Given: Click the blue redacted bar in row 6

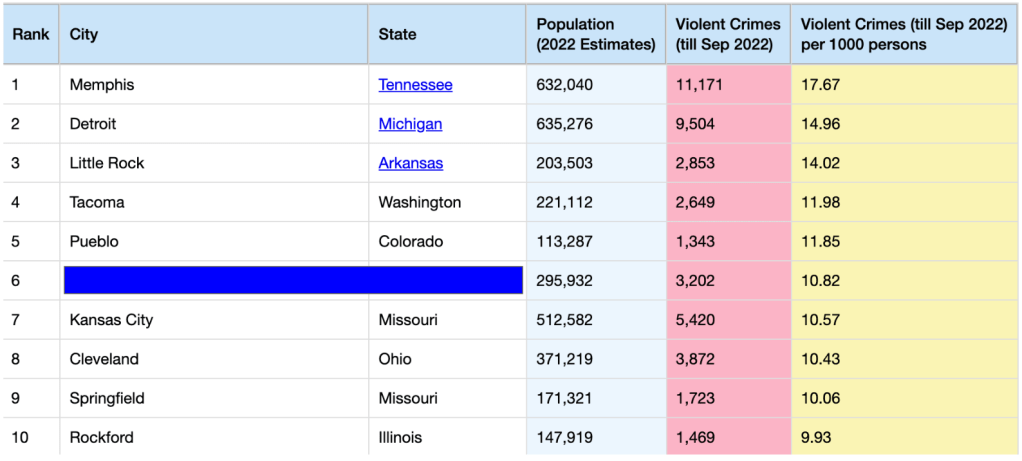Looking at the screenshot, I should pyautogui.click(x=293, y=280).
